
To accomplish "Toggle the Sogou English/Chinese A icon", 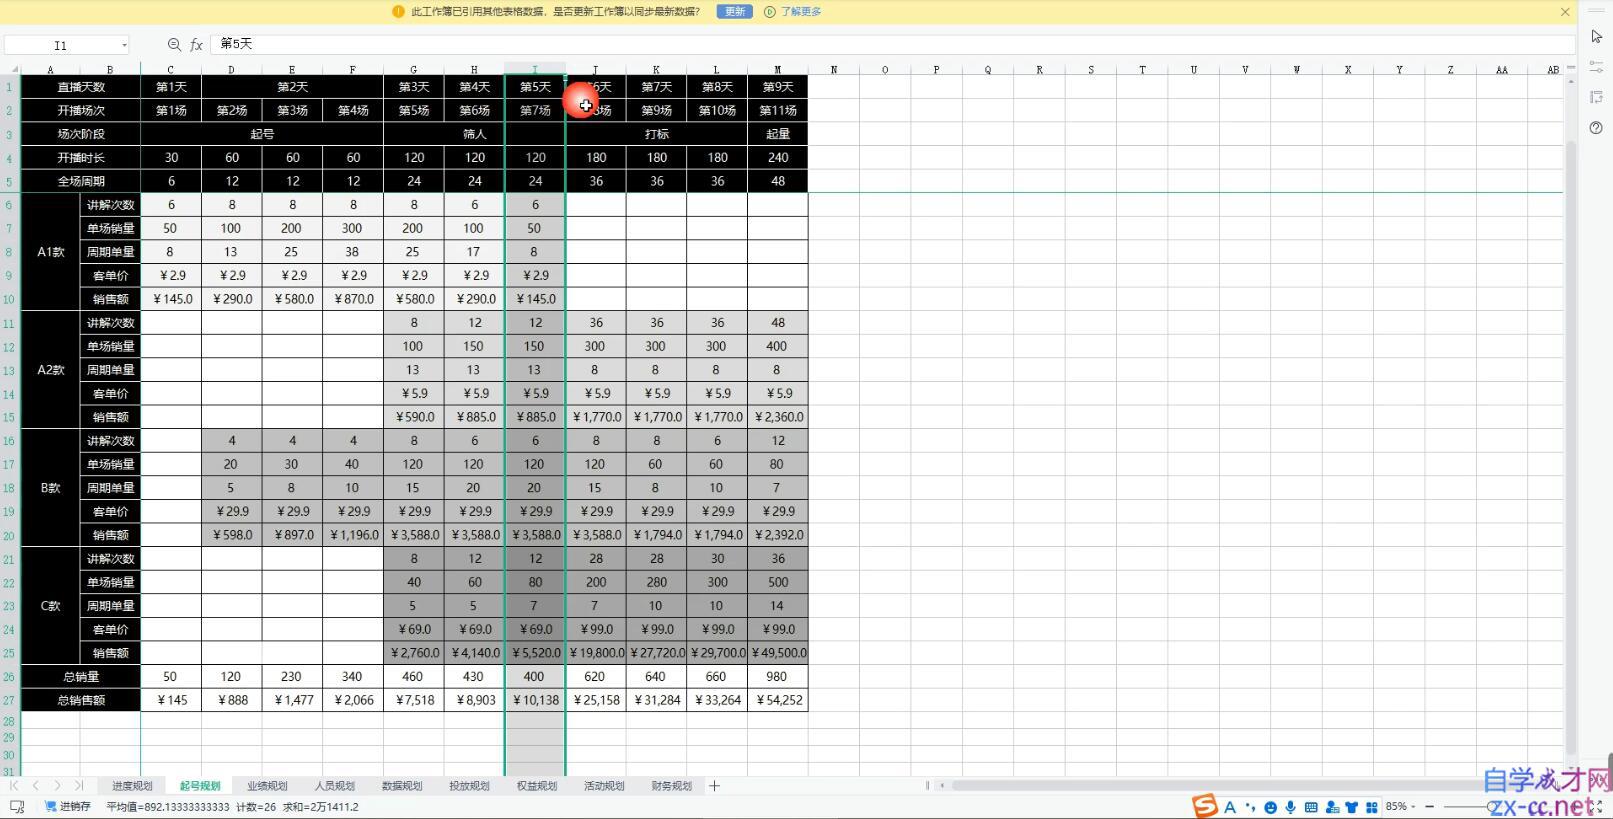I will (x=1230, y=807).
